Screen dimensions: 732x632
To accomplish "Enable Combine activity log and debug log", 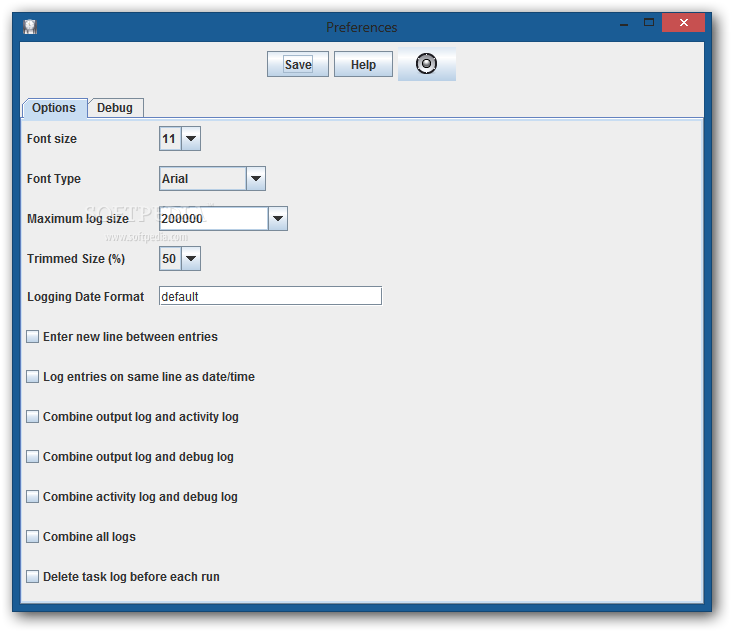I will [32, 497].
